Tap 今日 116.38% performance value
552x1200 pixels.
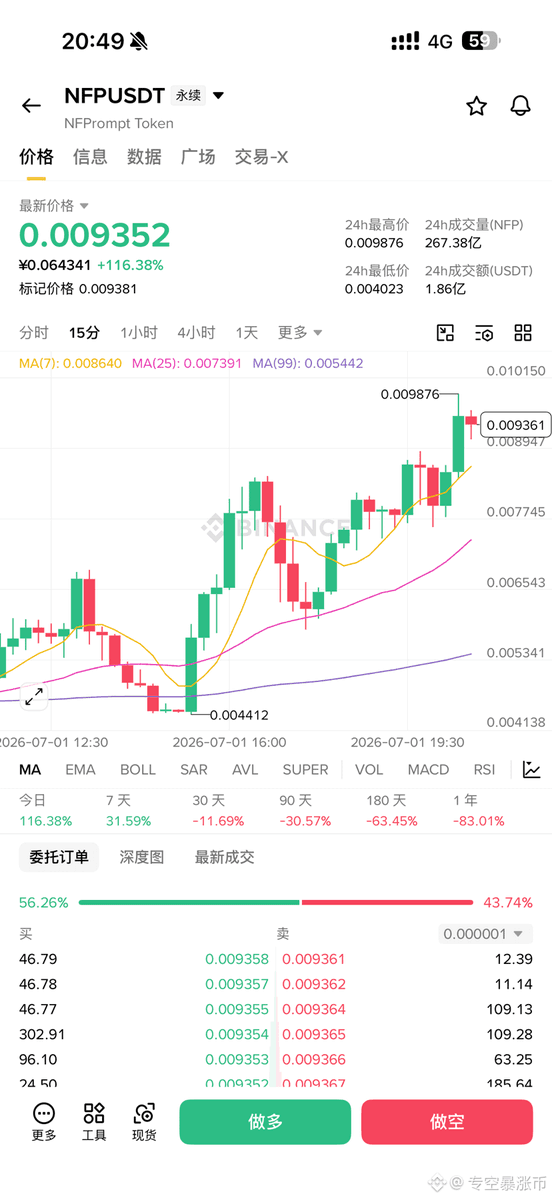point(46,821)
